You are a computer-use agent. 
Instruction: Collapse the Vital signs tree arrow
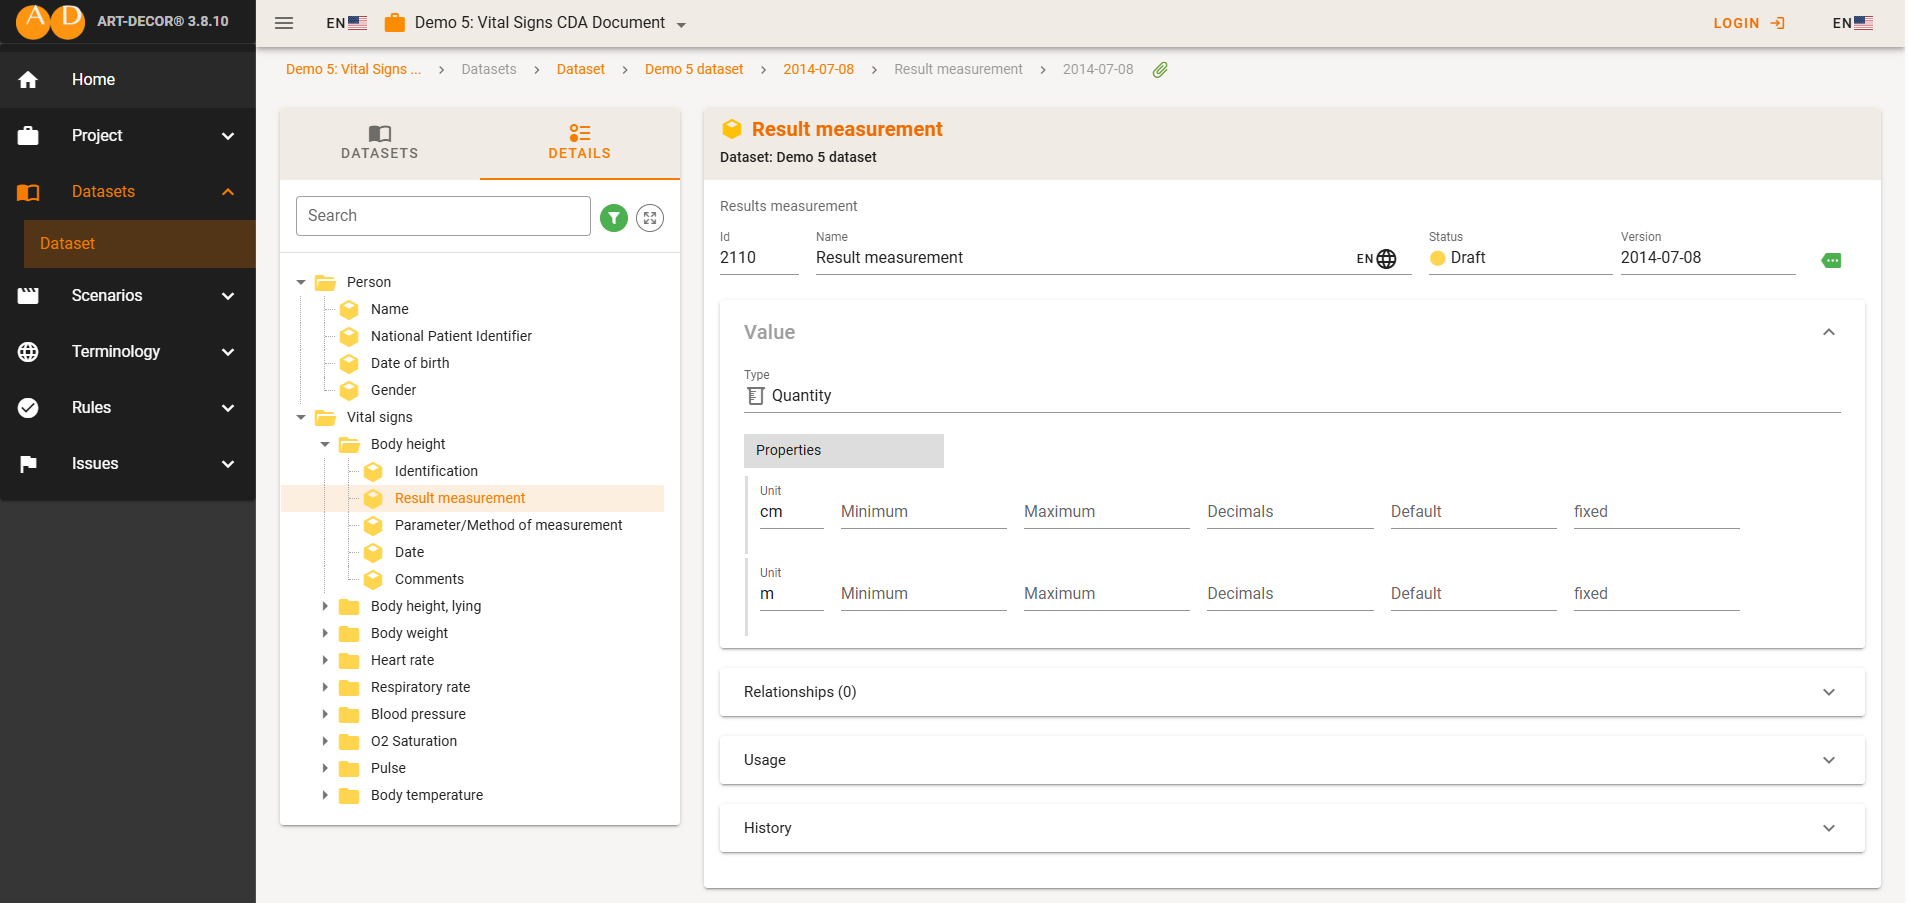tap(301, 417)
